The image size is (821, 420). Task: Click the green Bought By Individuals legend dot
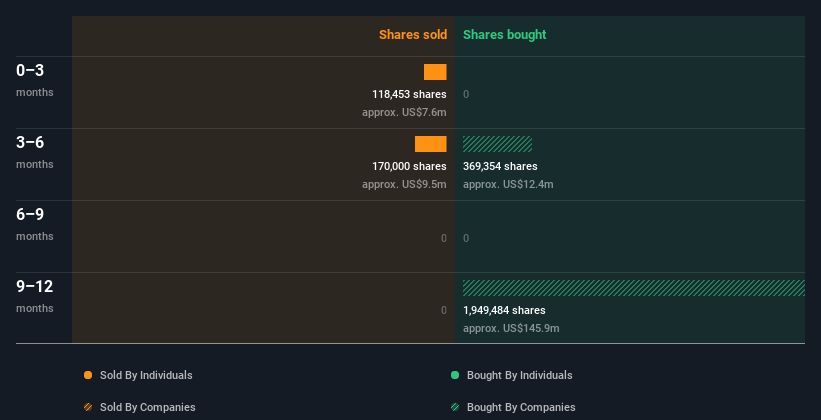[x=455, y=375]
